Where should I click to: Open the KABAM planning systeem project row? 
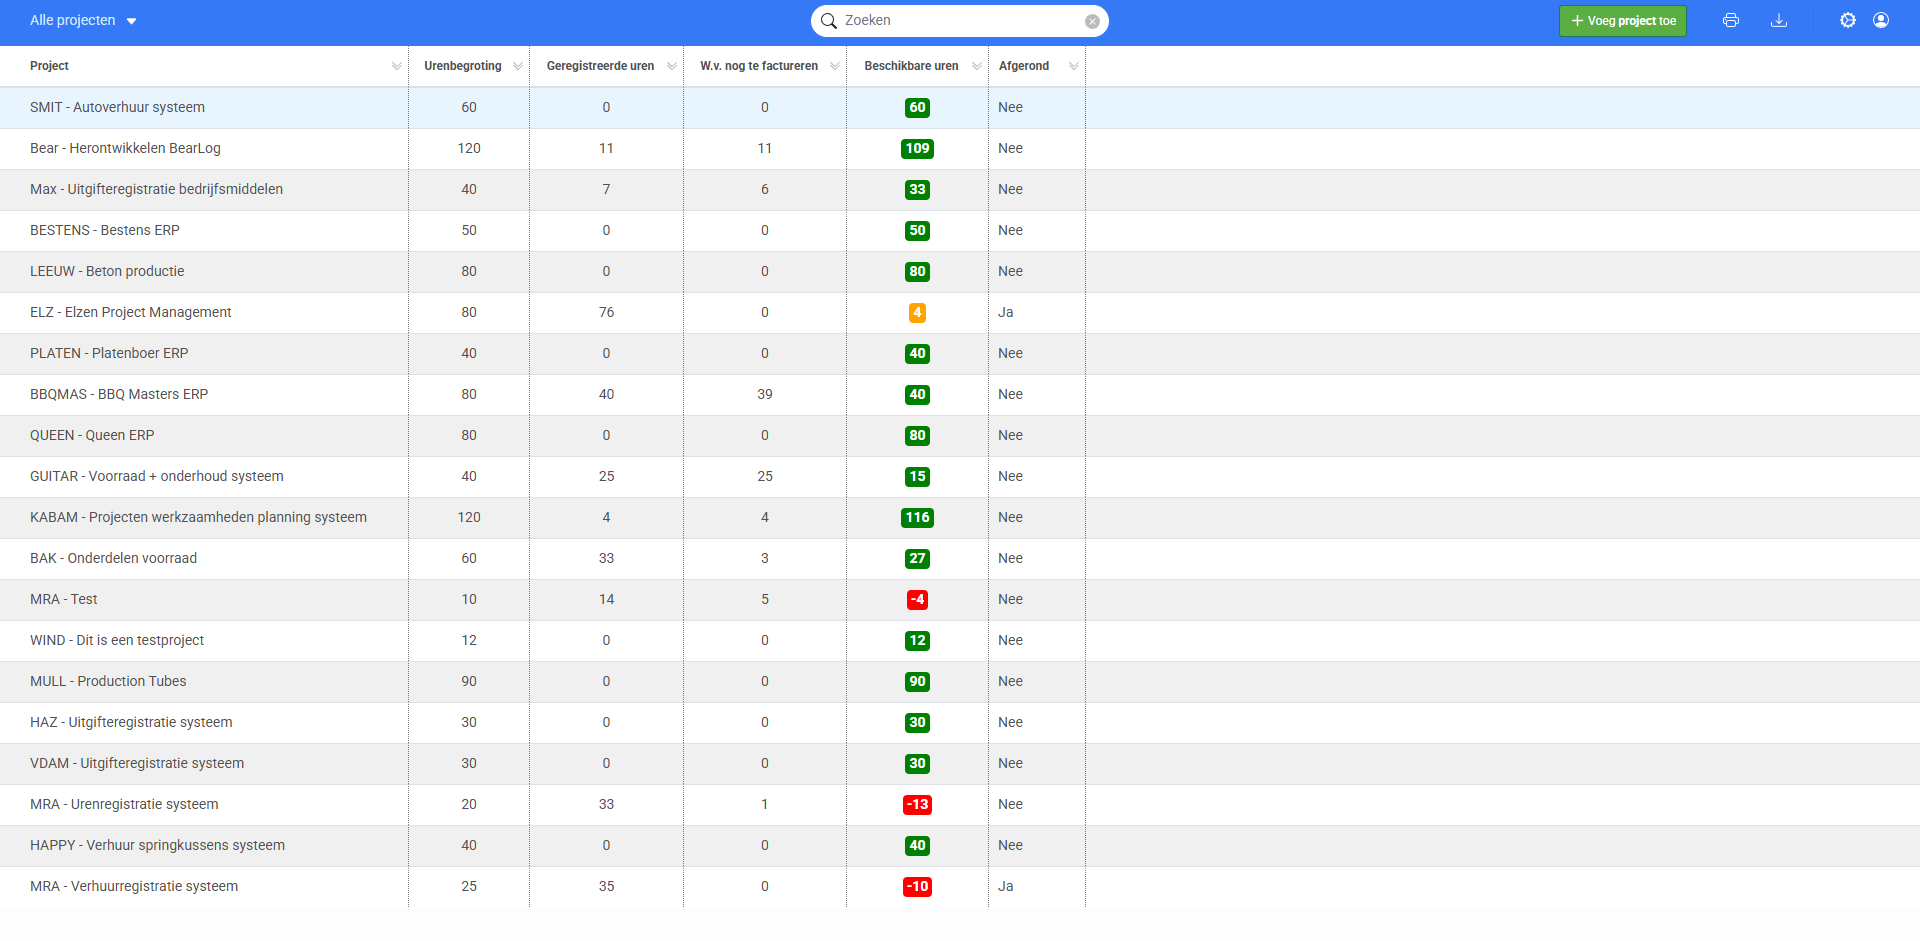tap(198, 518)
